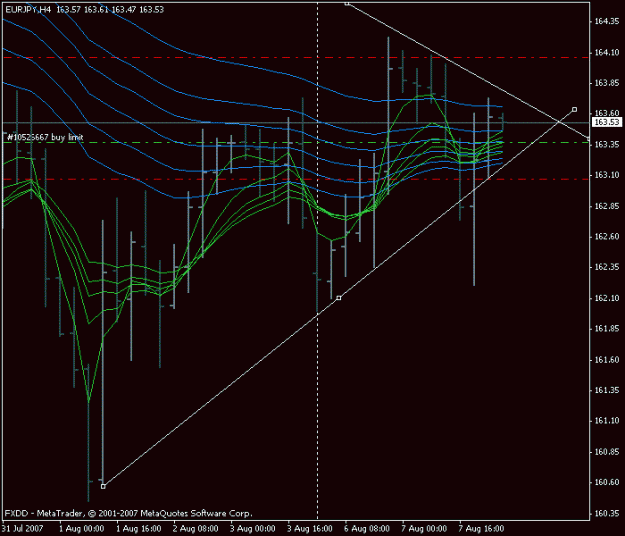Viewport: 625px width, 536px height.
Task: Click the 163.85 price scale label
Action: click(x=607, y=83)
